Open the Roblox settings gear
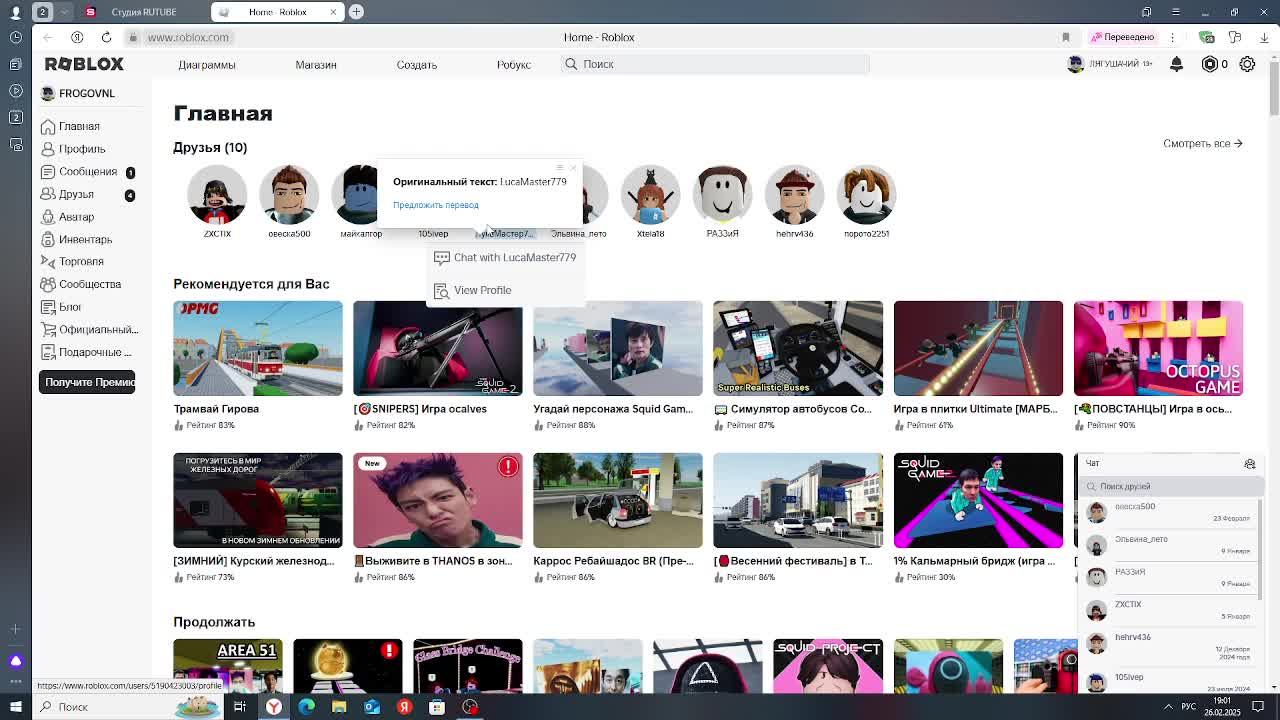Image resolution: width=1280 pixels, height=720 pixels. (x=1247, y=64)
